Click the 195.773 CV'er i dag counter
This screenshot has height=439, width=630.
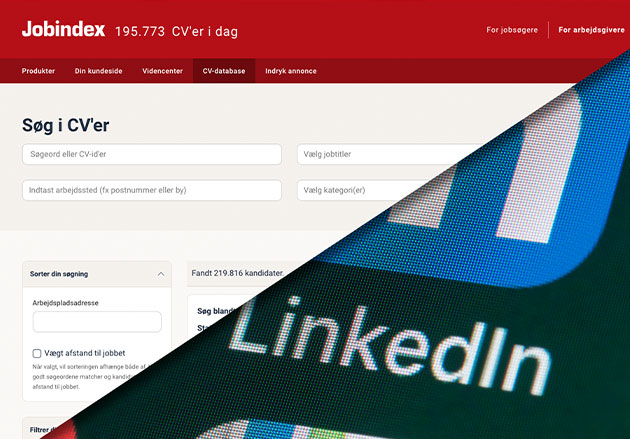pos(176,31)
